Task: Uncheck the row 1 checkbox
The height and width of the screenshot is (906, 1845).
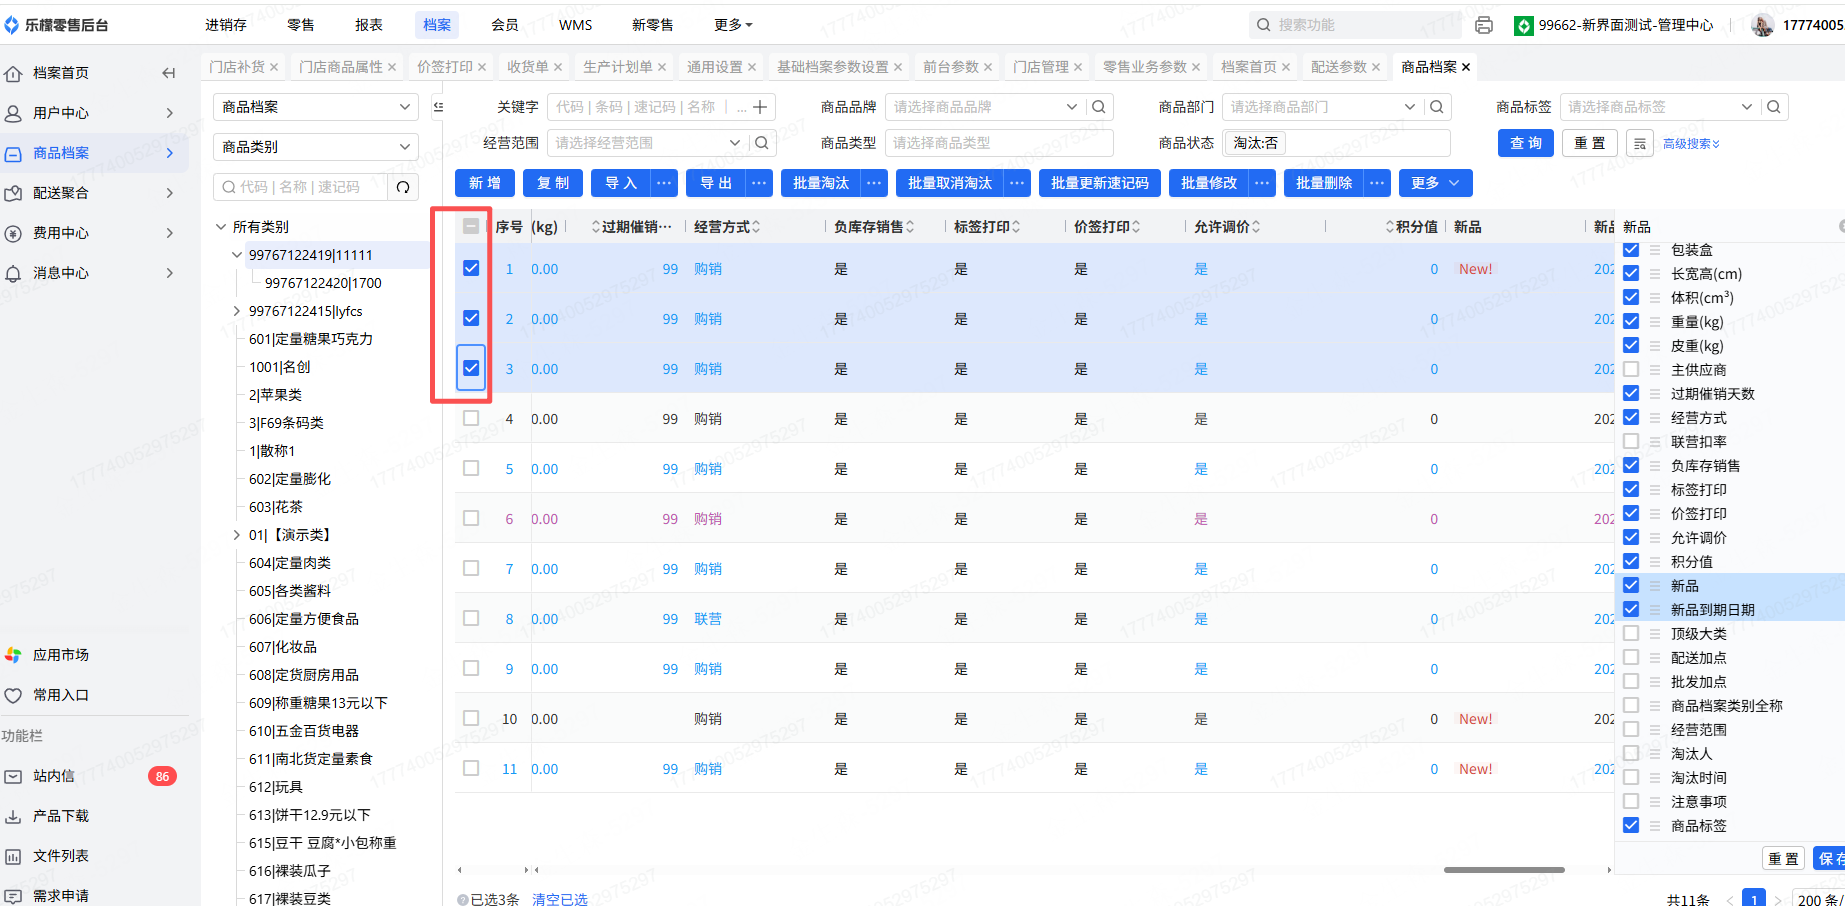Action: coord(471,268)
